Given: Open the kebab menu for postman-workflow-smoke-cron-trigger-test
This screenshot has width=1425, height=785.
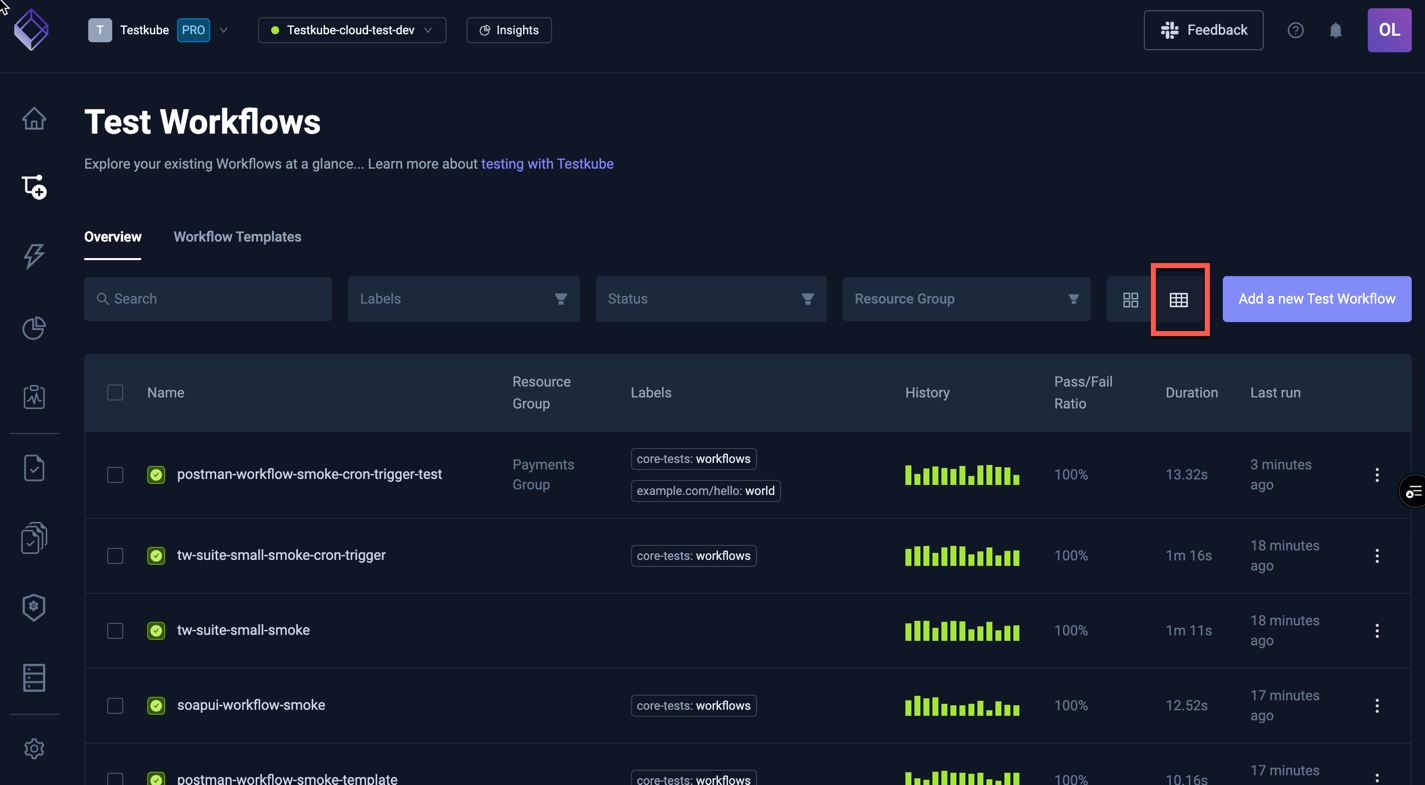Looking at the screenshot, I should click(1377, 475).
